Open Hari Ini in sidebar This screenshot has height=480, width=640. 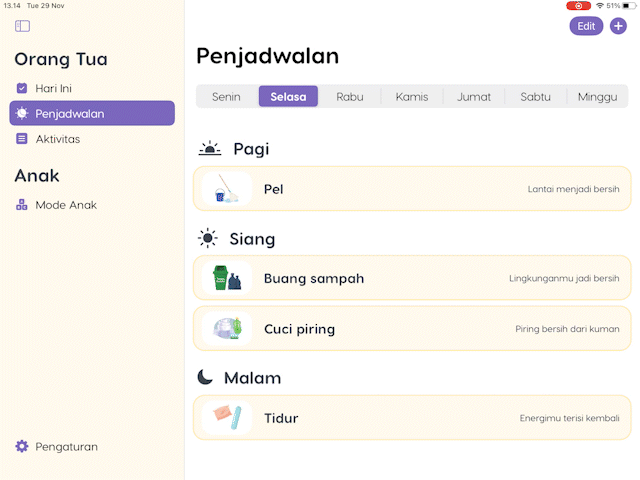(x=53, y=88)
